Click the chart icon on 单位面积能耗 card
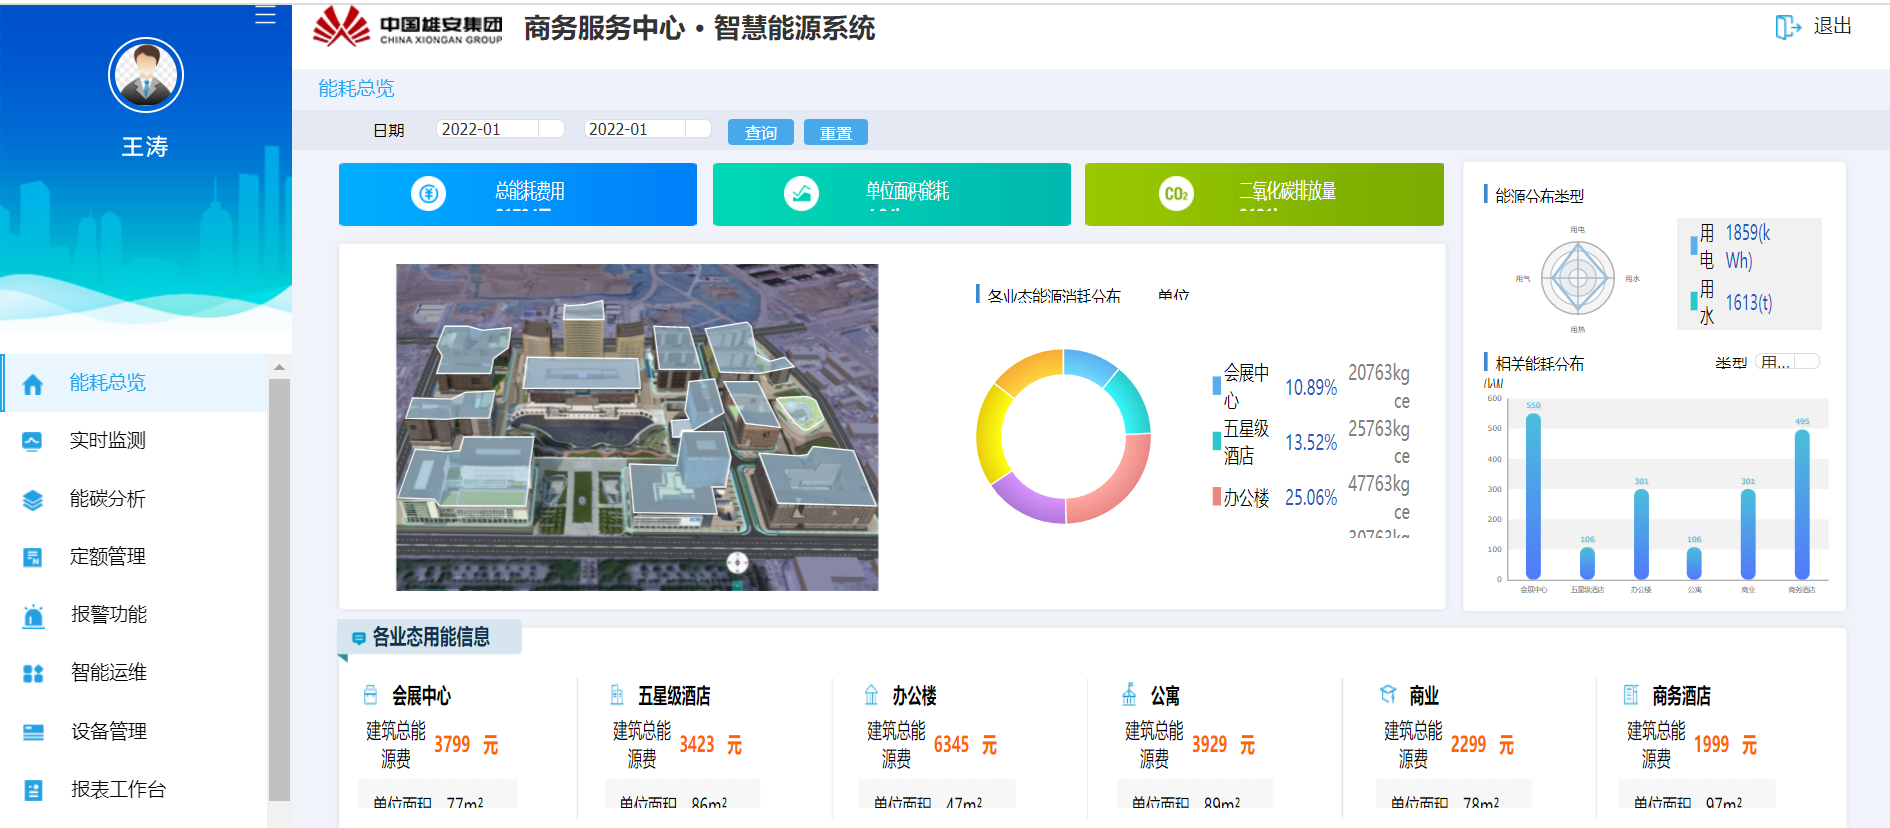 801,194
